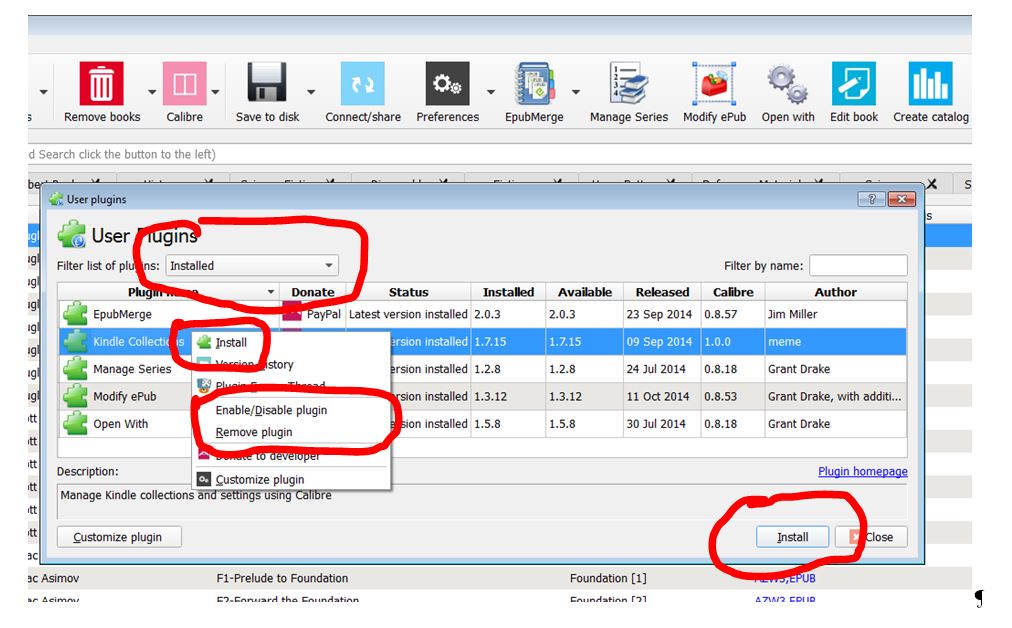Click into the Filter by name field
This screenshot has height=628, width=1012.
[858, 265]
